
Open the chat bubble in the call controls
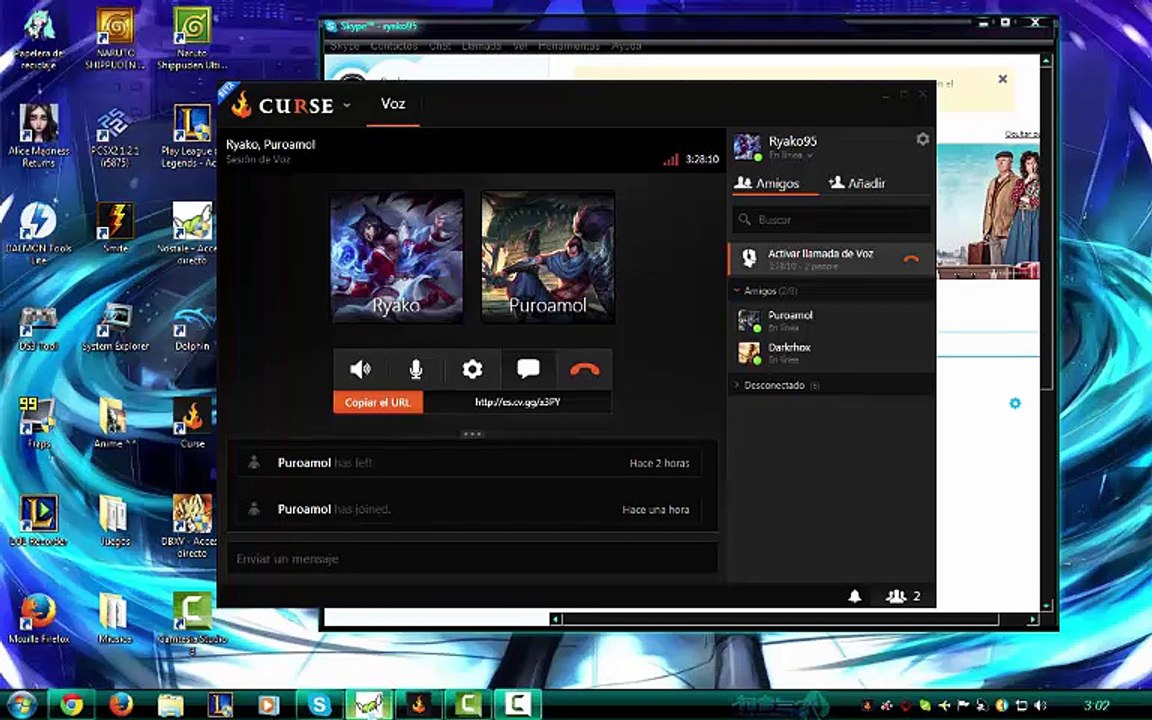click(x=528, y=369)
